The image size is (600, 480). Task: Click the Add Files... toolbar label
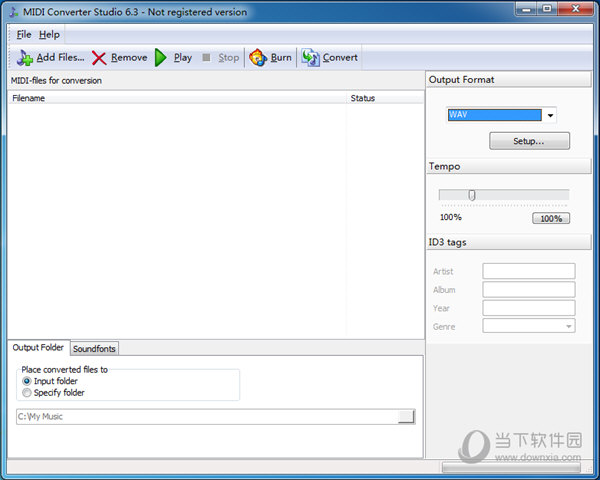click(60, 57)
